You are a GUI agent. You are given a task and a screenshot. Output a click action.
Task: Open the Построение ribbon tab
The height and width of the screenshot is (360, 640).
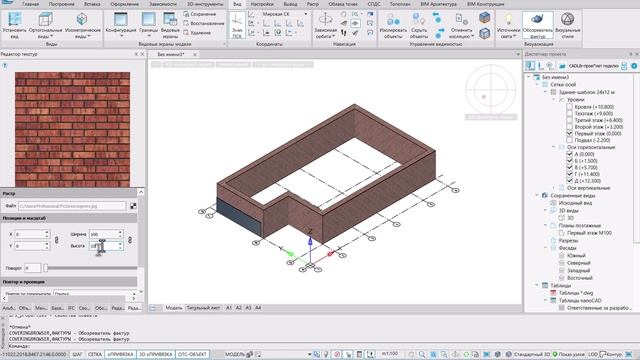[x=62, y=4]
